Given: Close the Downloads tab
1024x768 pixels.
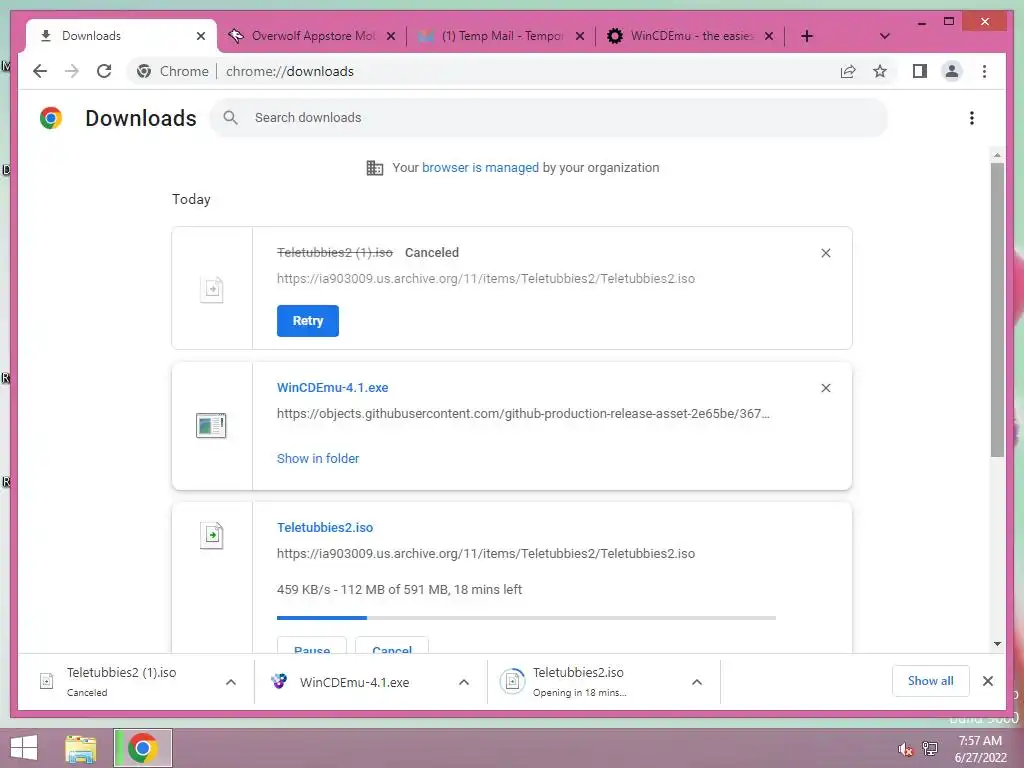Looking at the screenshot, I should [x=201, y=36].
